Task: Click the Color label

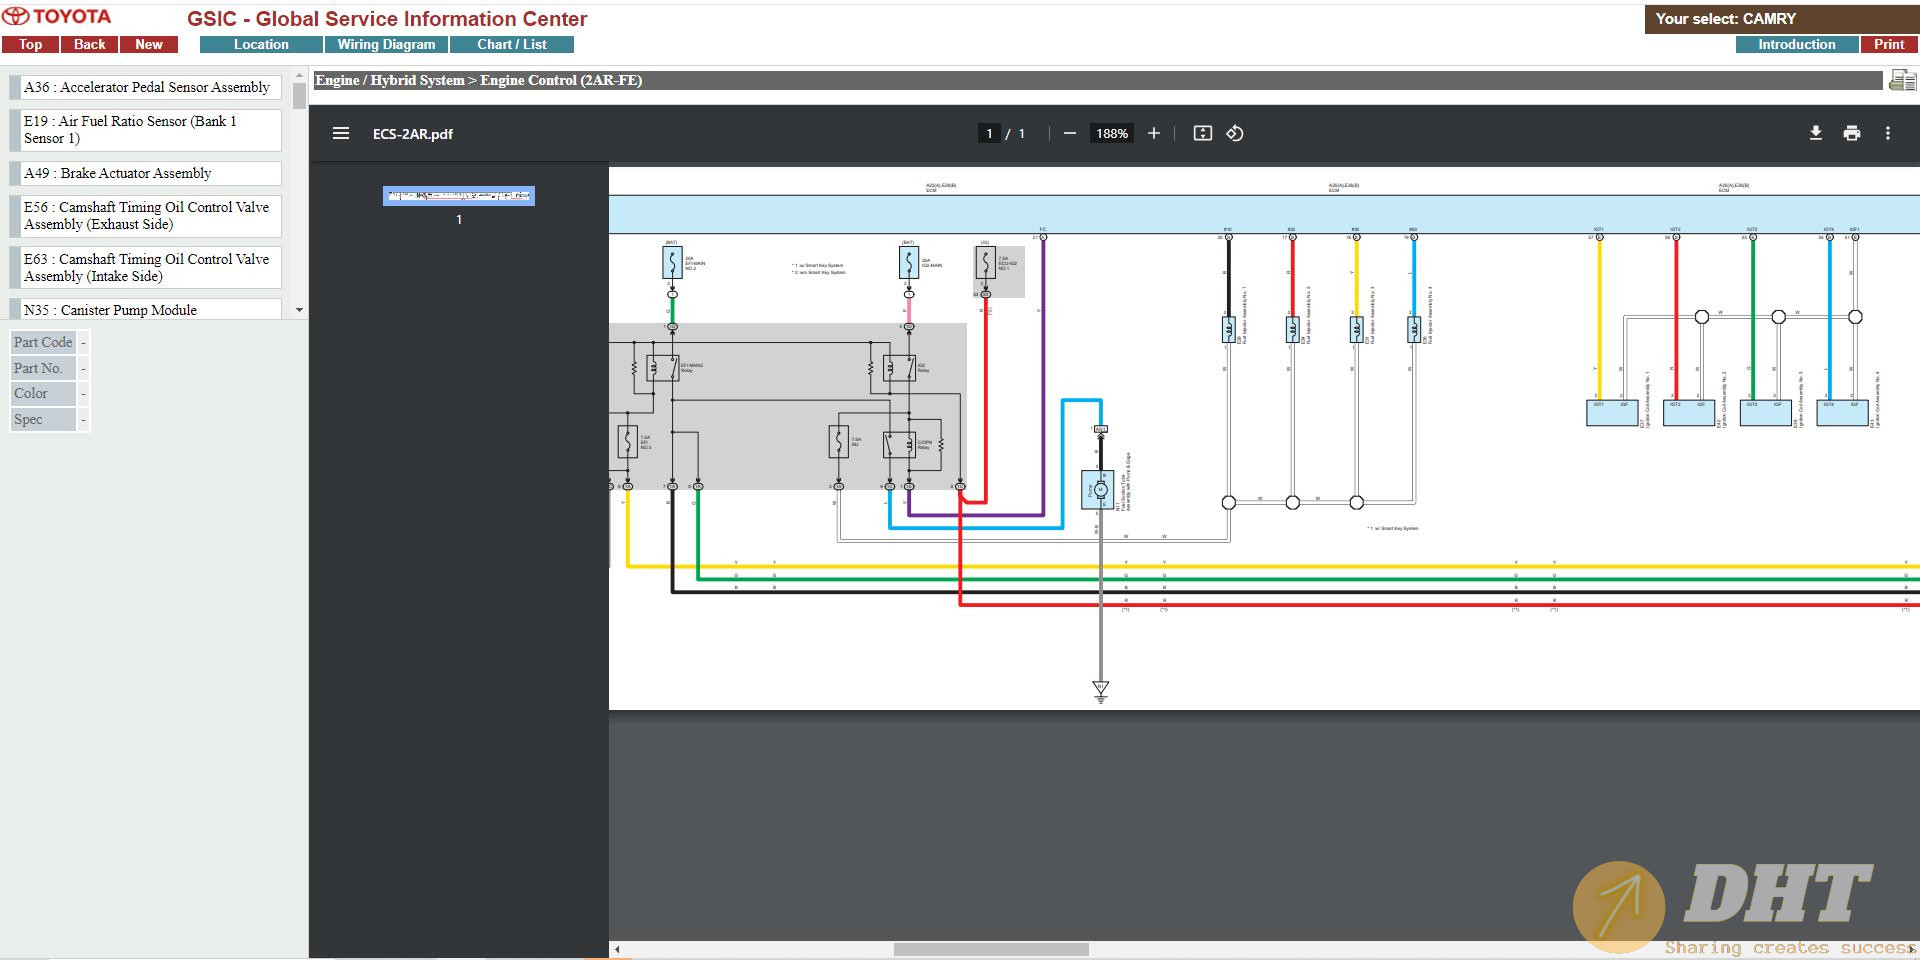Action: click(x=43, y=393)
